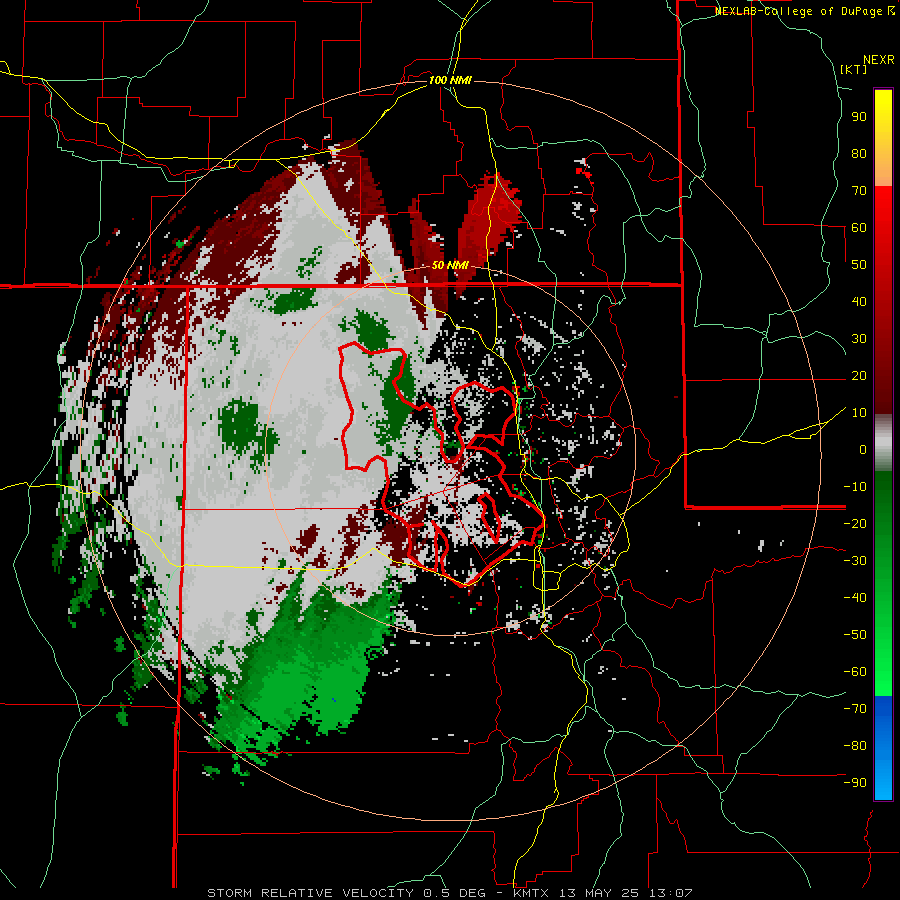
Task: Select the 50 value on velocity scale
Action: tap(859, 265)
